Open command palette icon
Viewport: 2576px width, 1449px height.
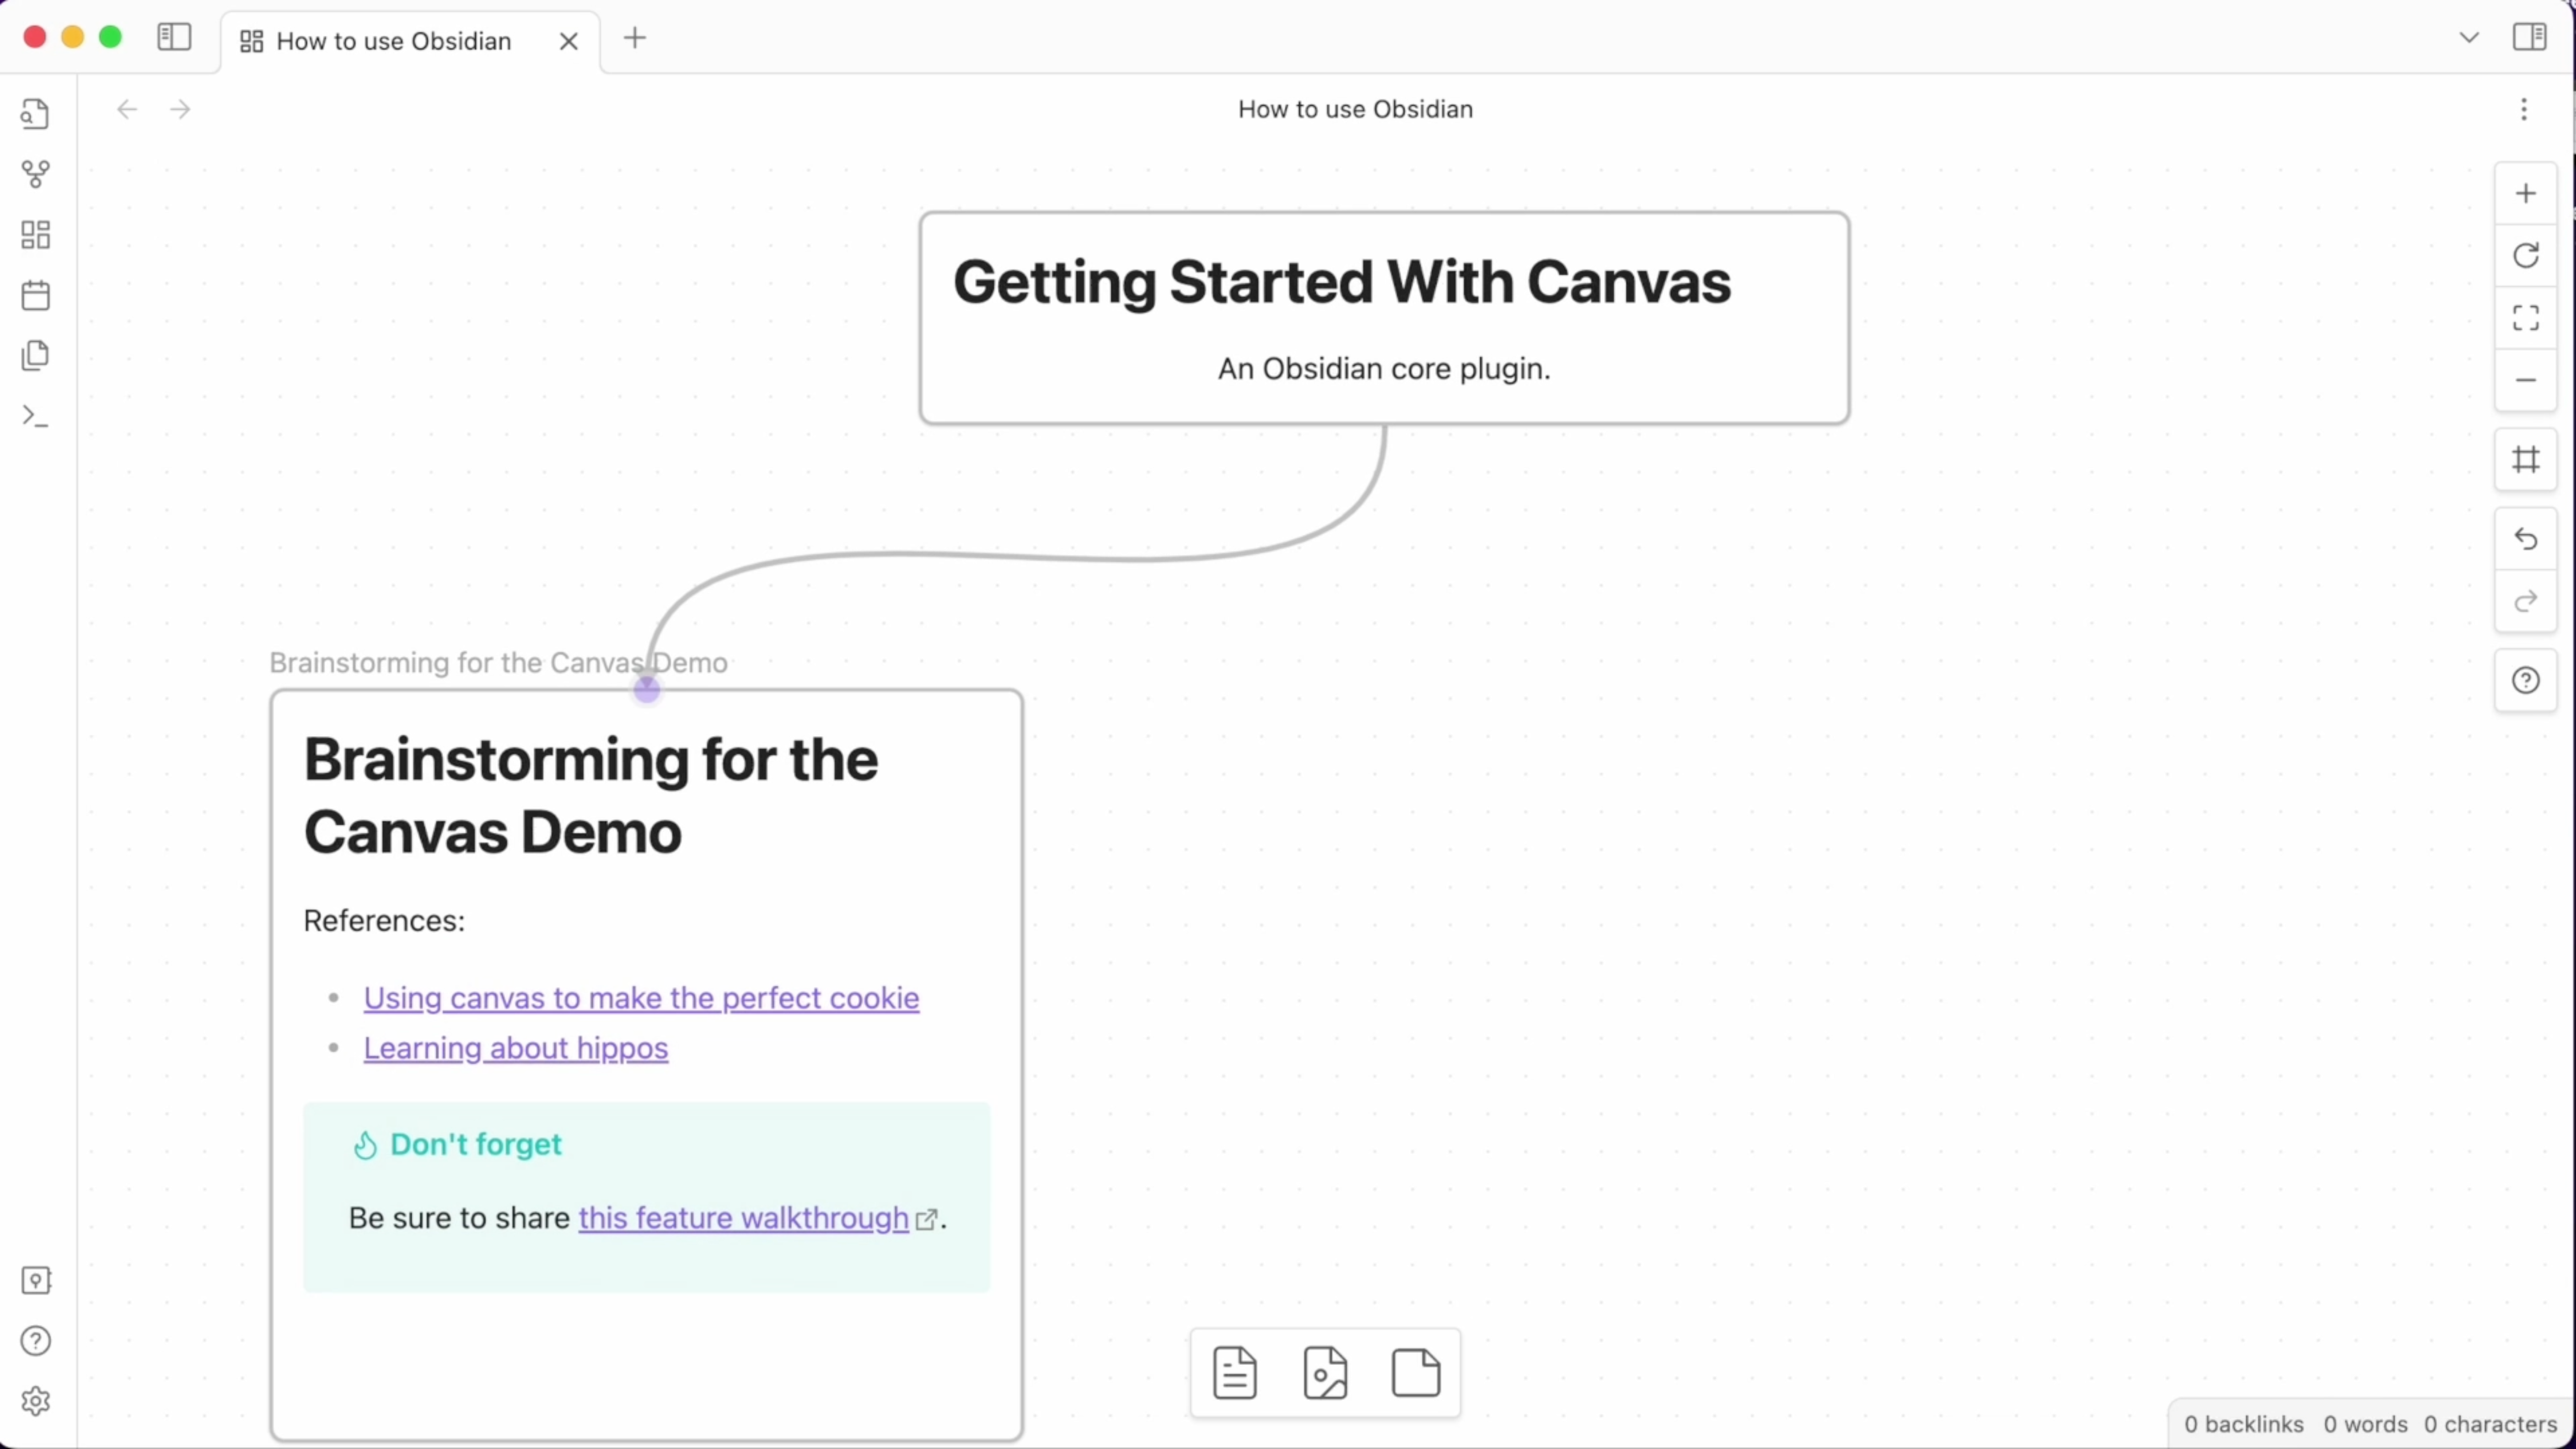click(36, 416)
